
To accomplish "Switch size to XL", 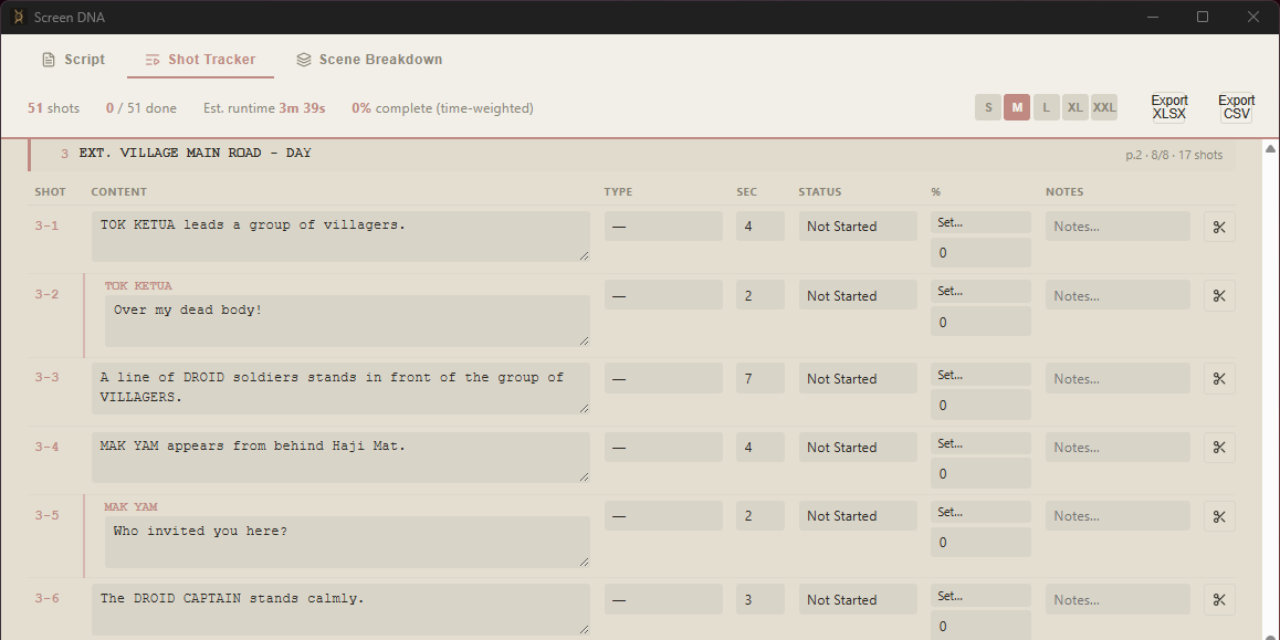I will coord(1075,108).
